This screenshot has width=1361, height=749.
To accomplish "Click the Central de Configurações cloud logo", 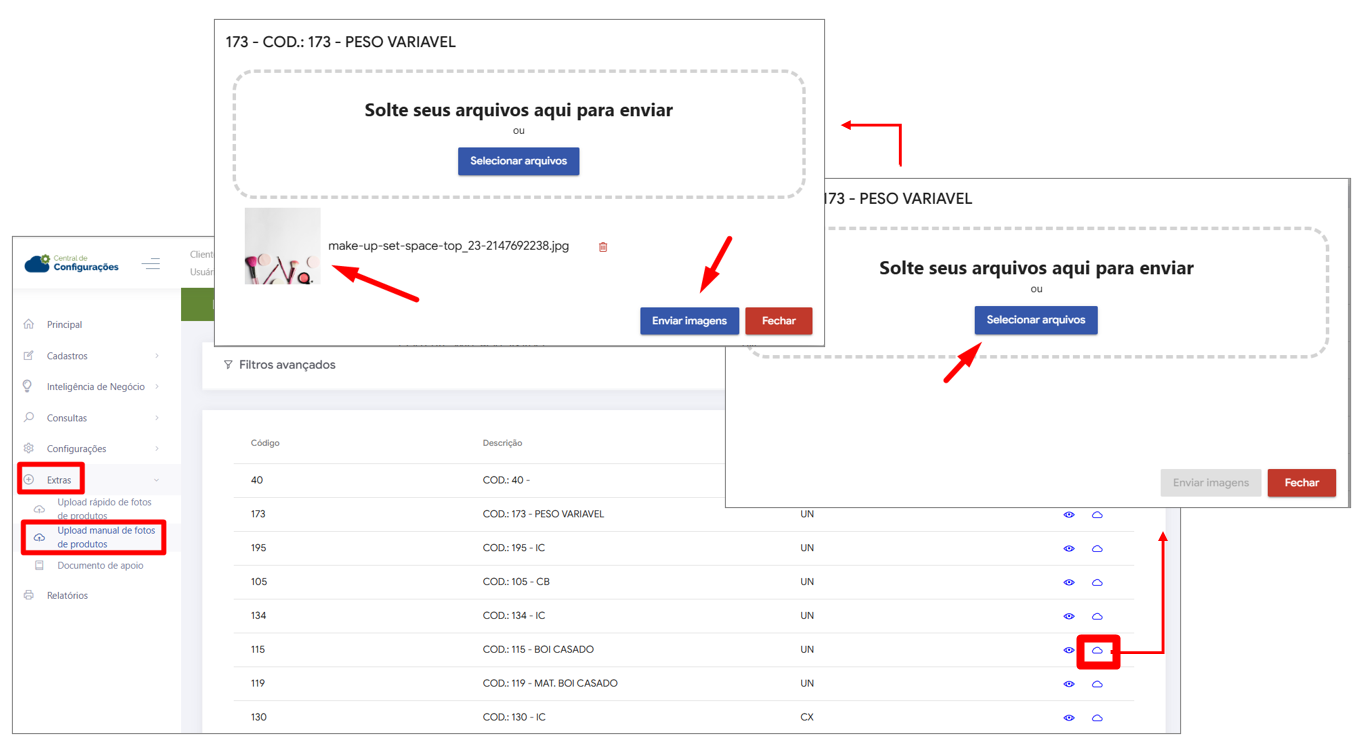I will pyautogui.click(x=37, y=264).
